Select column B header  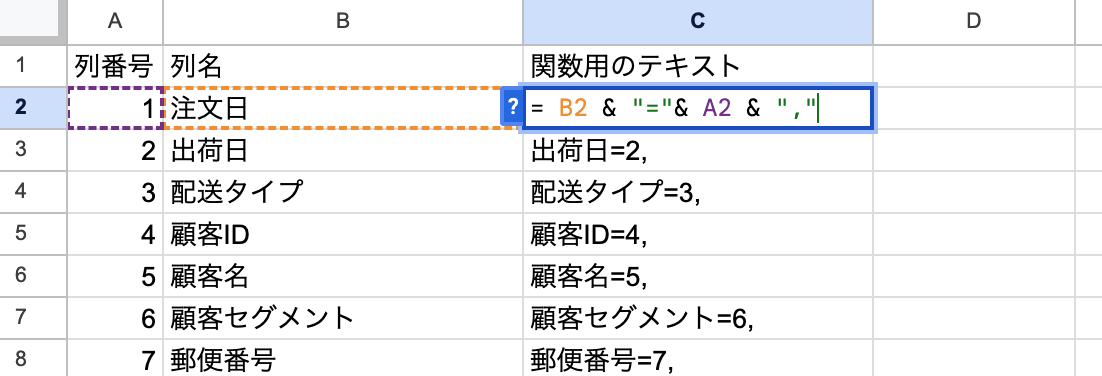click(343, 22)
